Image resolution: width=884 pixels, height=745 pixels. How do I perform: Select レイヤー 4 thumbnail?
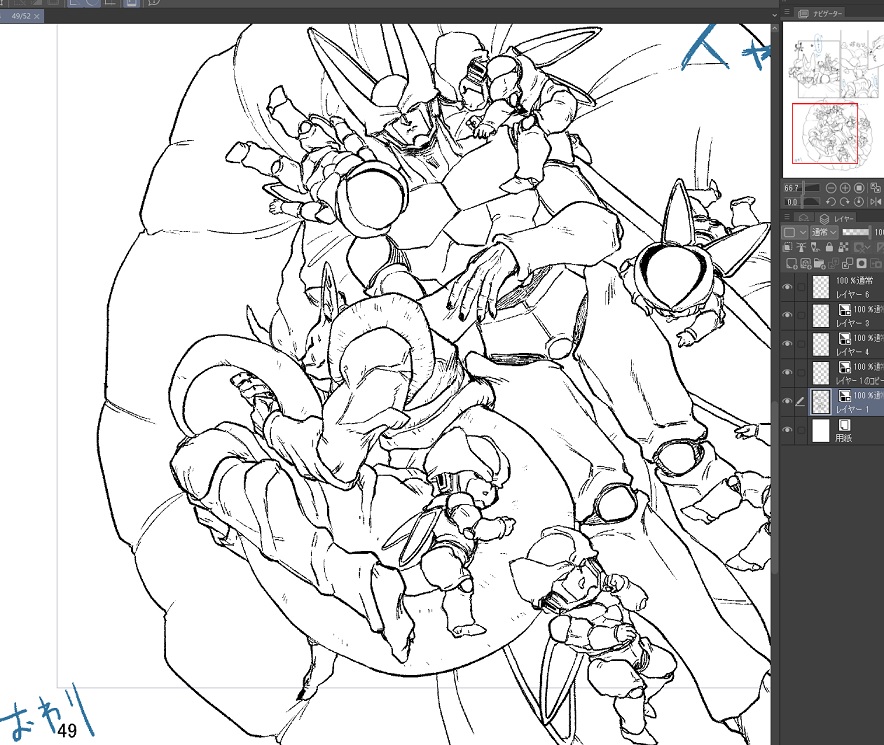(821, 344)
